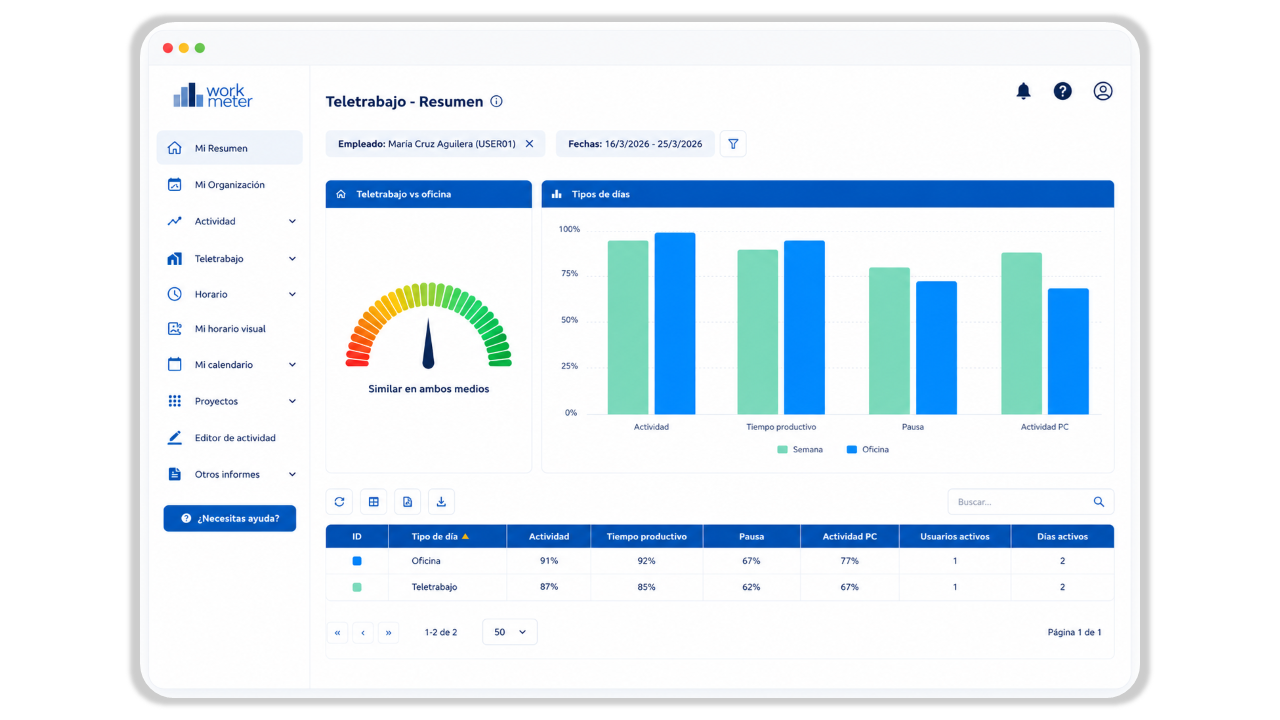Export the table with the document icon
This screenshot has width=1280, height=720.
tap(407, 502)
